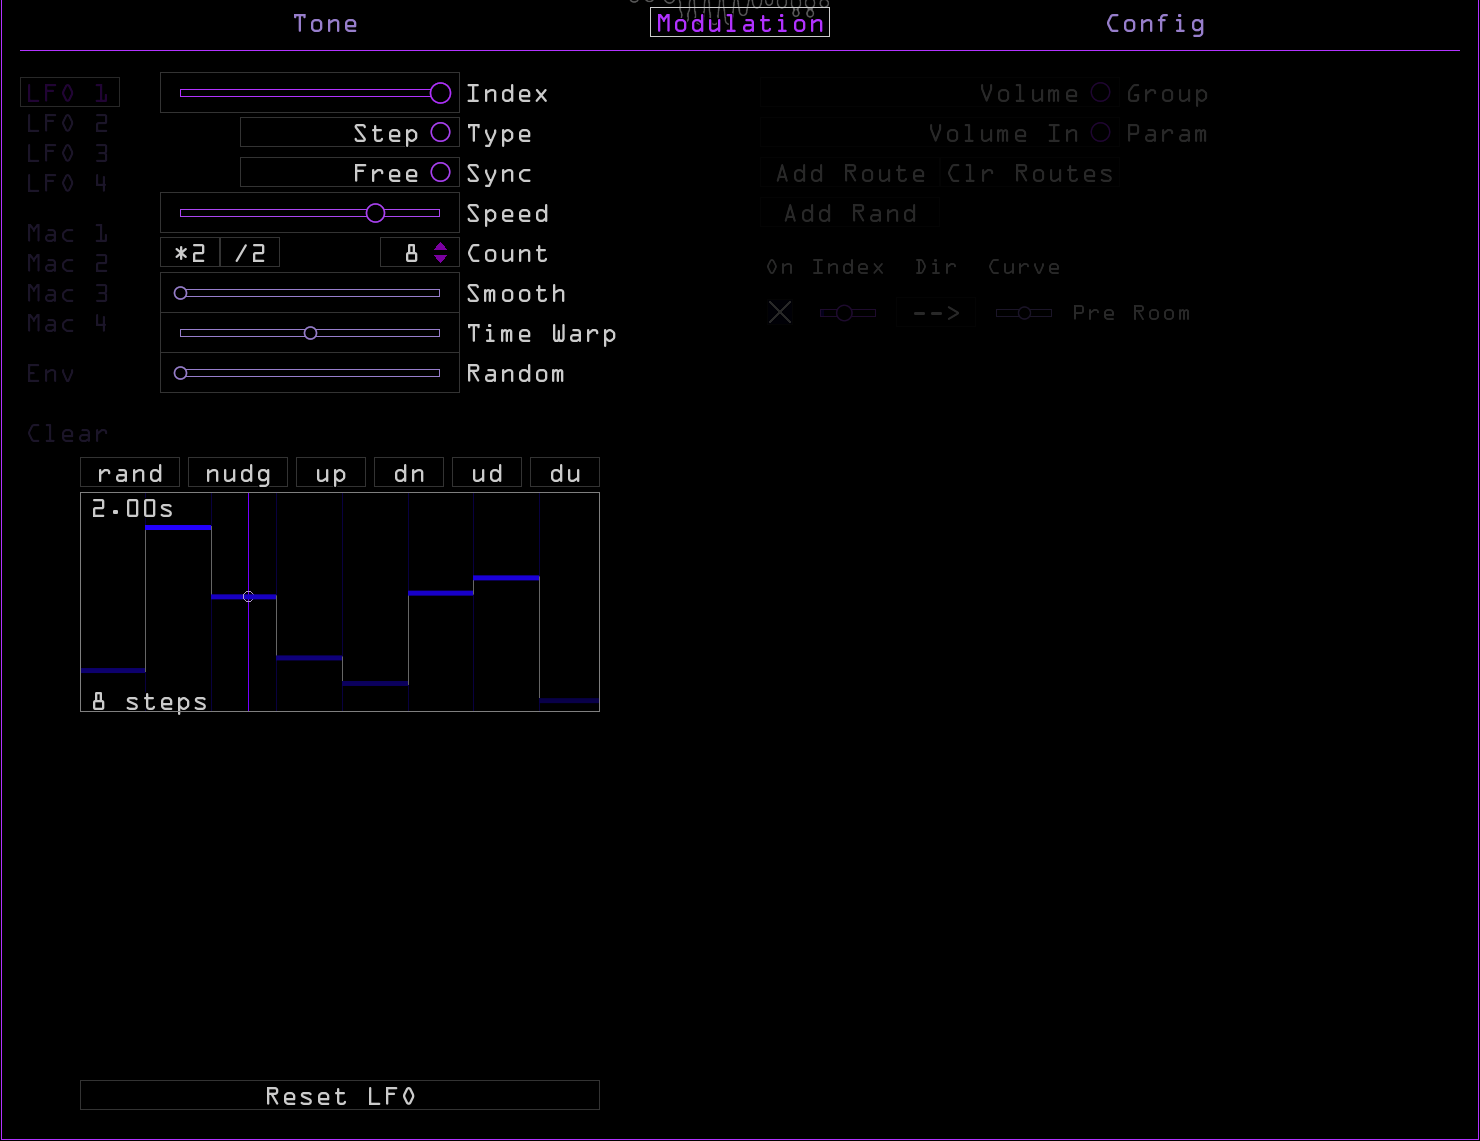Click the last, lowest step bar in graph
The width and height of the screenshot is (1480, 1141).
click(570, 701)
